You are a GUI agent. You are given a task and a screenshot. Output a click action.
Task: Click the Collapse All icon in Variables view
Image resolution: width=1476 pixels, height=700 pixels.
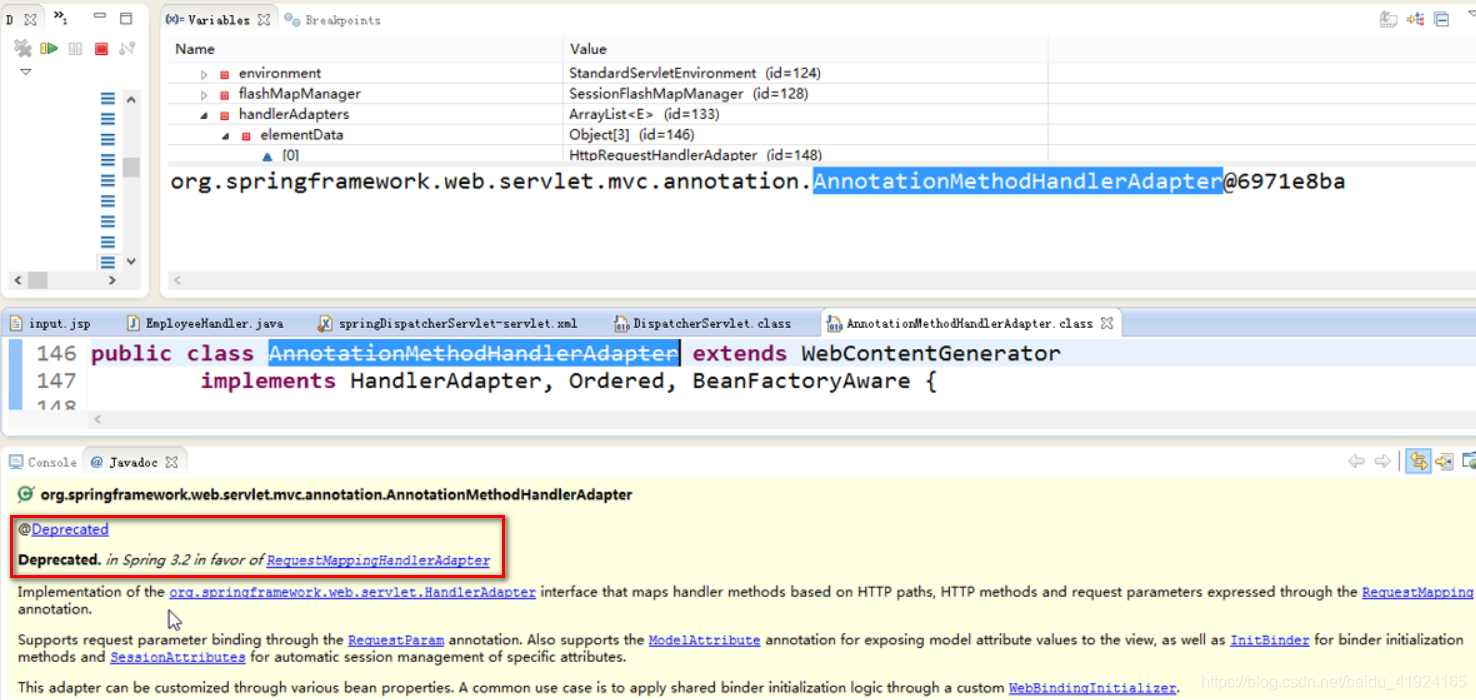[1440, 19]
